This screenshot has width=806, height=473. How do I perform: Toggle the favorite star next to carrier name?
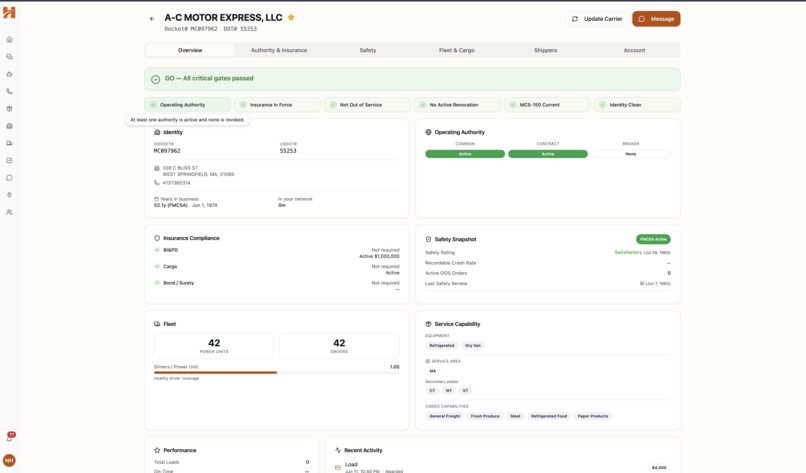[x=291, y=17]
